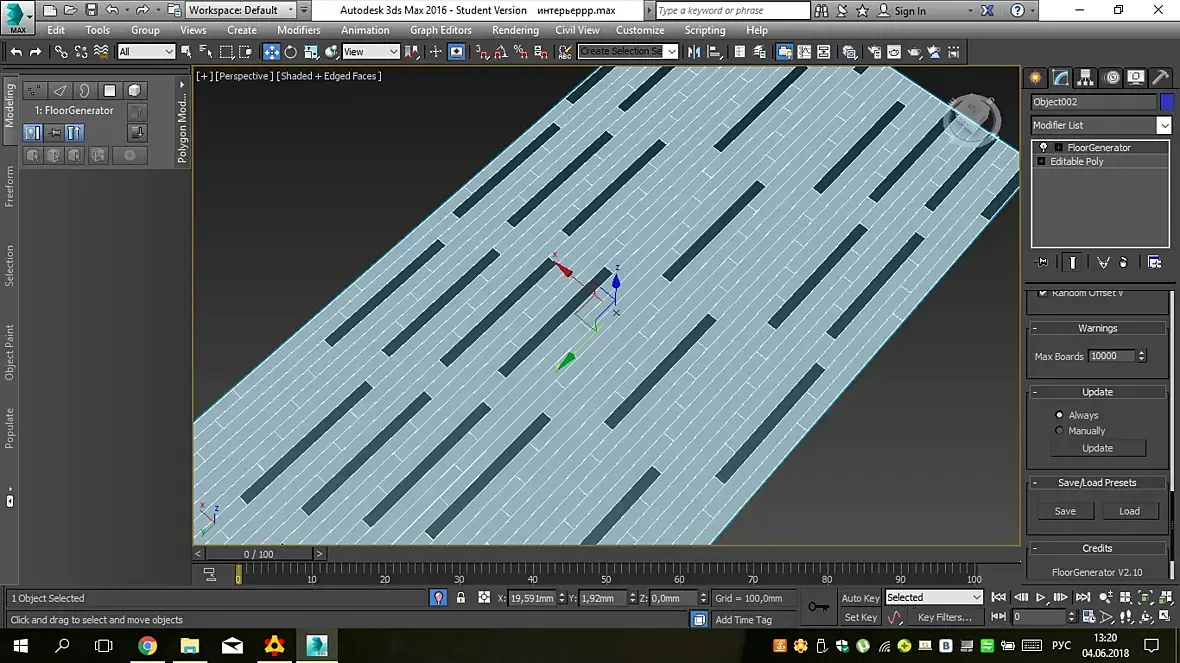Switch to the Utilities hammer panel

point(1160,78)
